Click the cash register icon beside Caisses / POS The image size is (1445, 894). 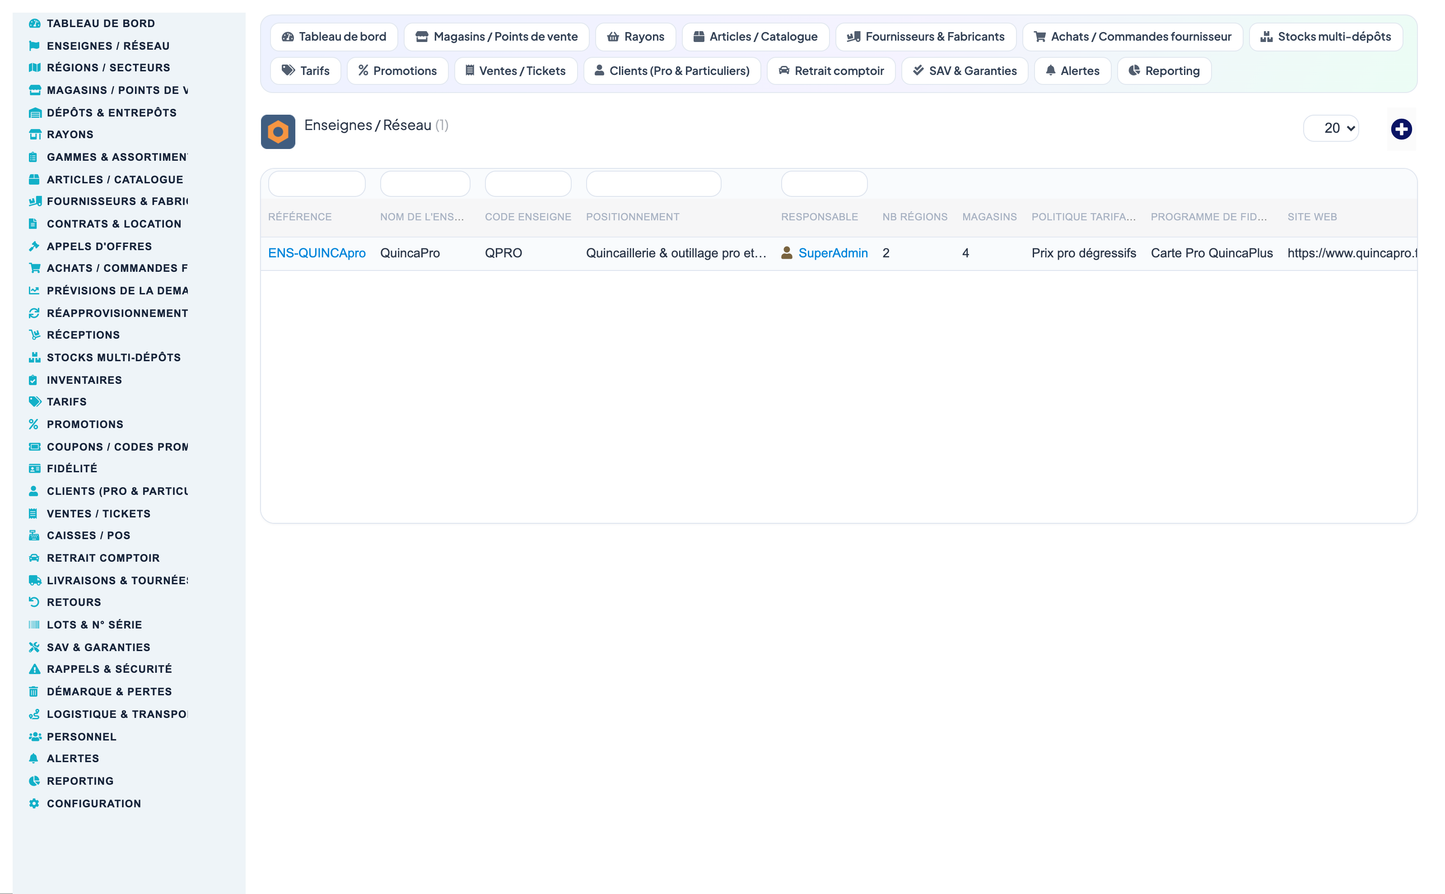[34, 536]
